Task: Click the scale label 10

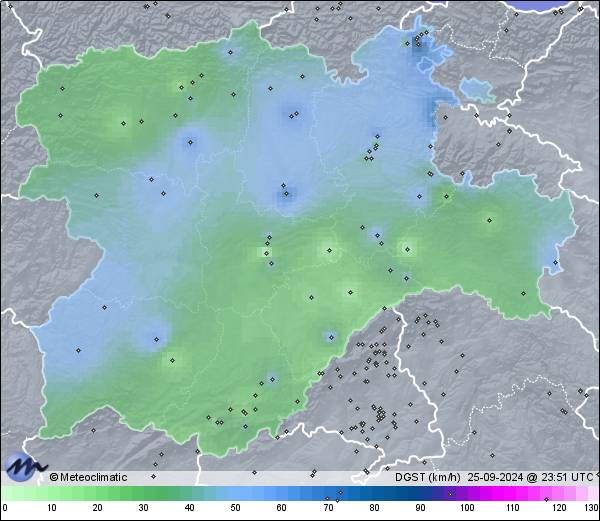Action: (52, 508)
